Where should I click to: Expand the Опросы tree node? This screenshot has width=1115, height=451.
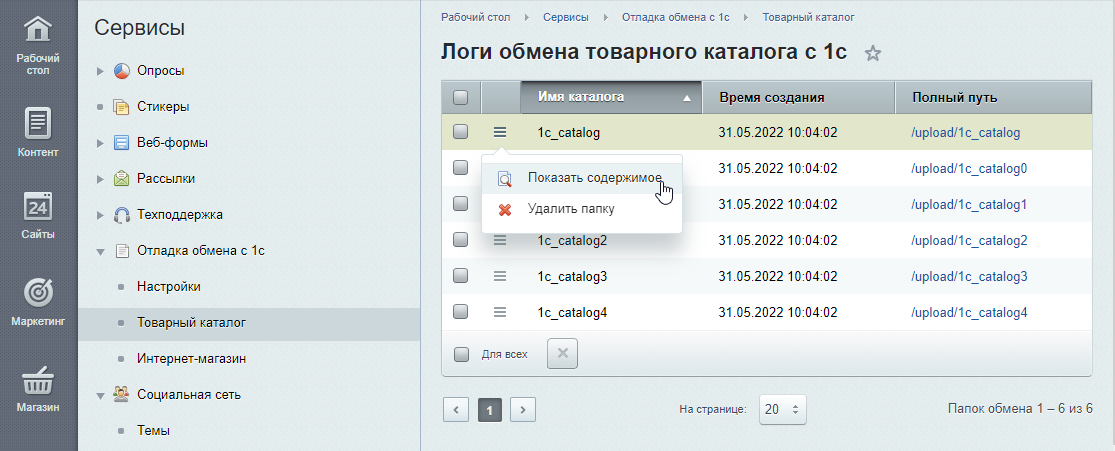coord(100,71)
